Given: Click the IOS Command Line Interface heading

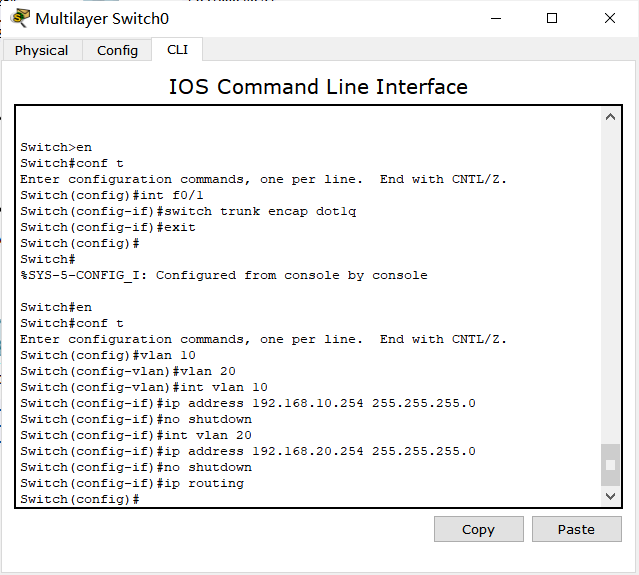Looking at the screenshot, I should (x=318, y=87).
